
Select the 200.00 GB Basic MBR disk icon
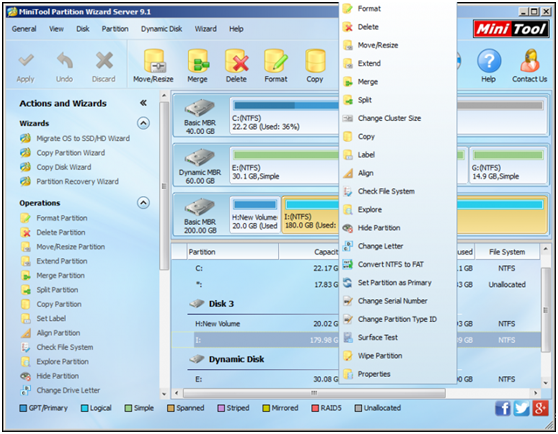pyautogui.click(x=200, y=207)
